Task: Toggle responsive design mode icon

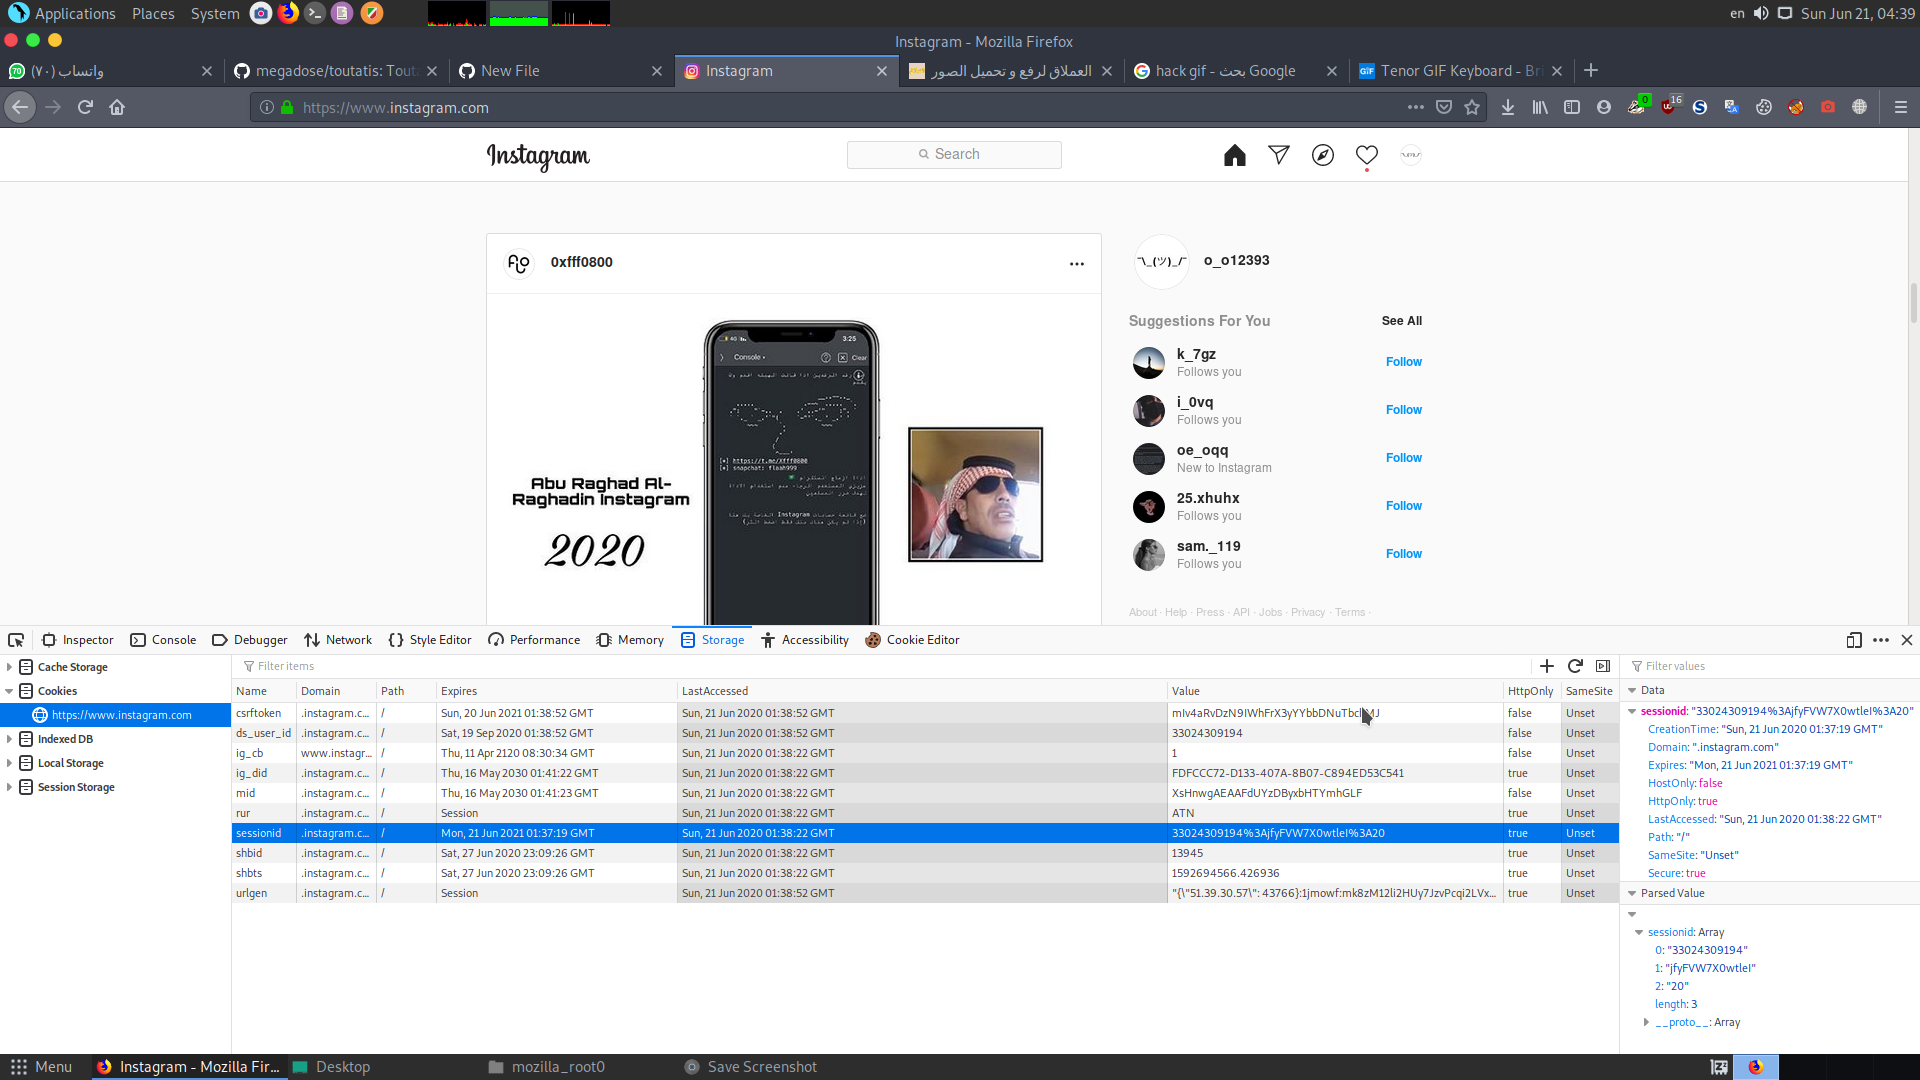Action: tap(1853, 640)
